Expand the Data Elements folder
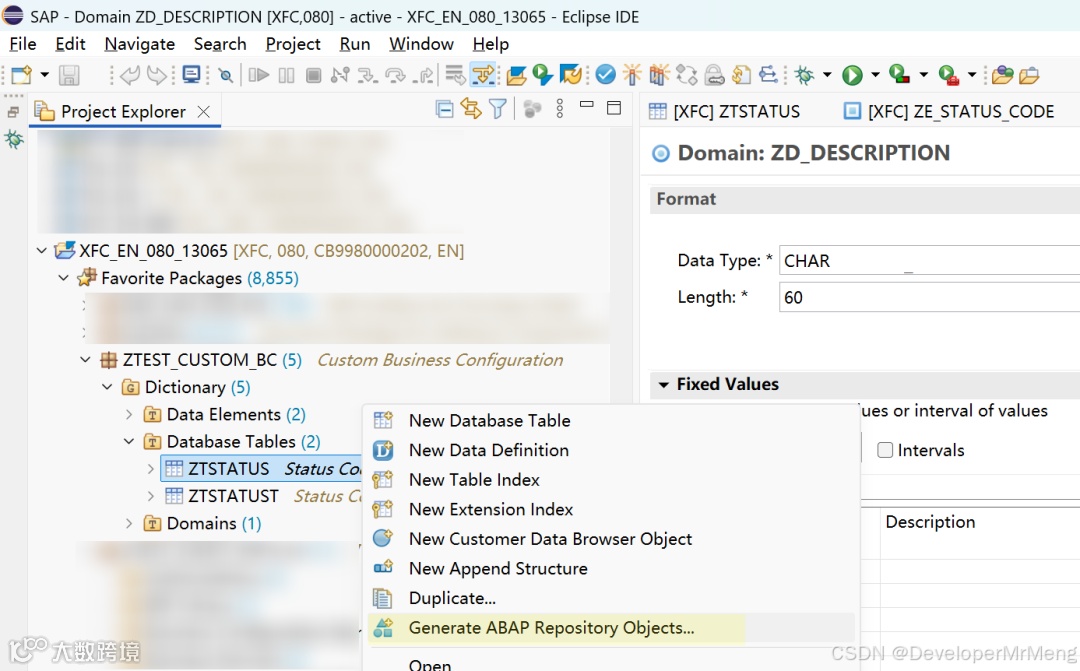The image size is (1080, 671). pos(129,414)
